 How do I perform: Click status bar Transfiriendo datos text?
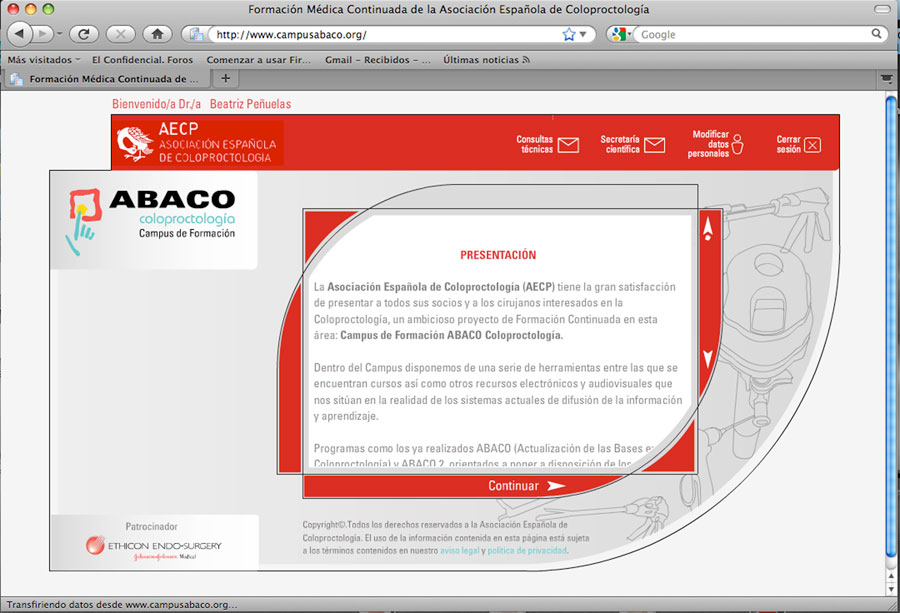(122, 604)
